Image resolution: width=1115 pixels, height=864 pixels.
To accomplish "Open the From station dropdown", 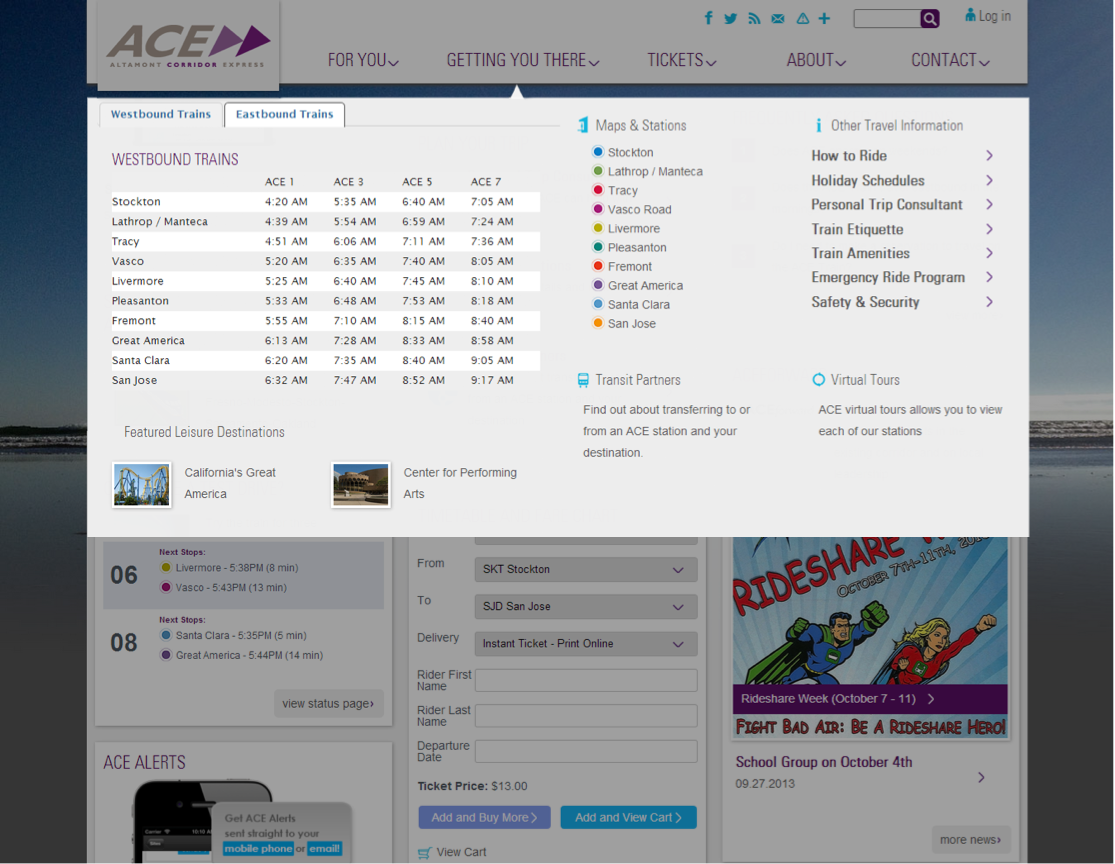I will click(586, 570).
